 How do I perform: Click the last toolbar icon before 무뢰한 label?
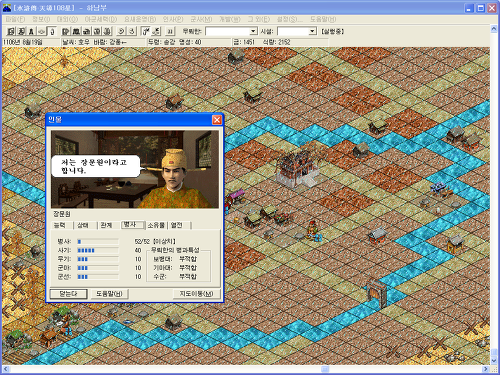click(x=170, y=31)
